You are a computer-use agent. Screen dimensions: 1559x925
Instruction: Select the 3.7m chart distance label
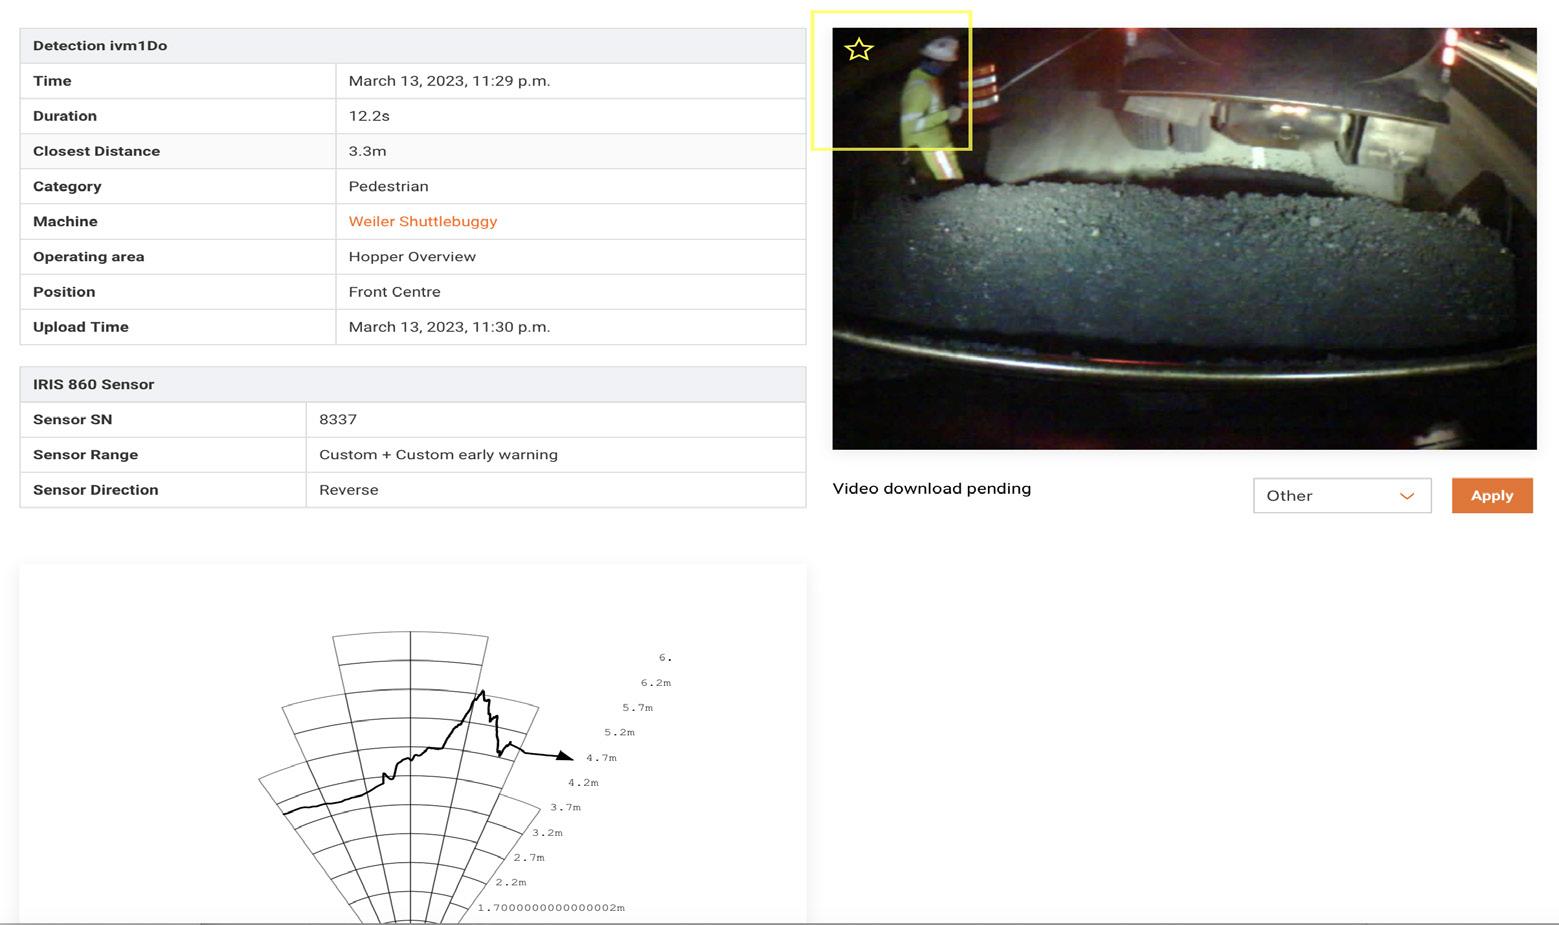click(x=566, y=807)
